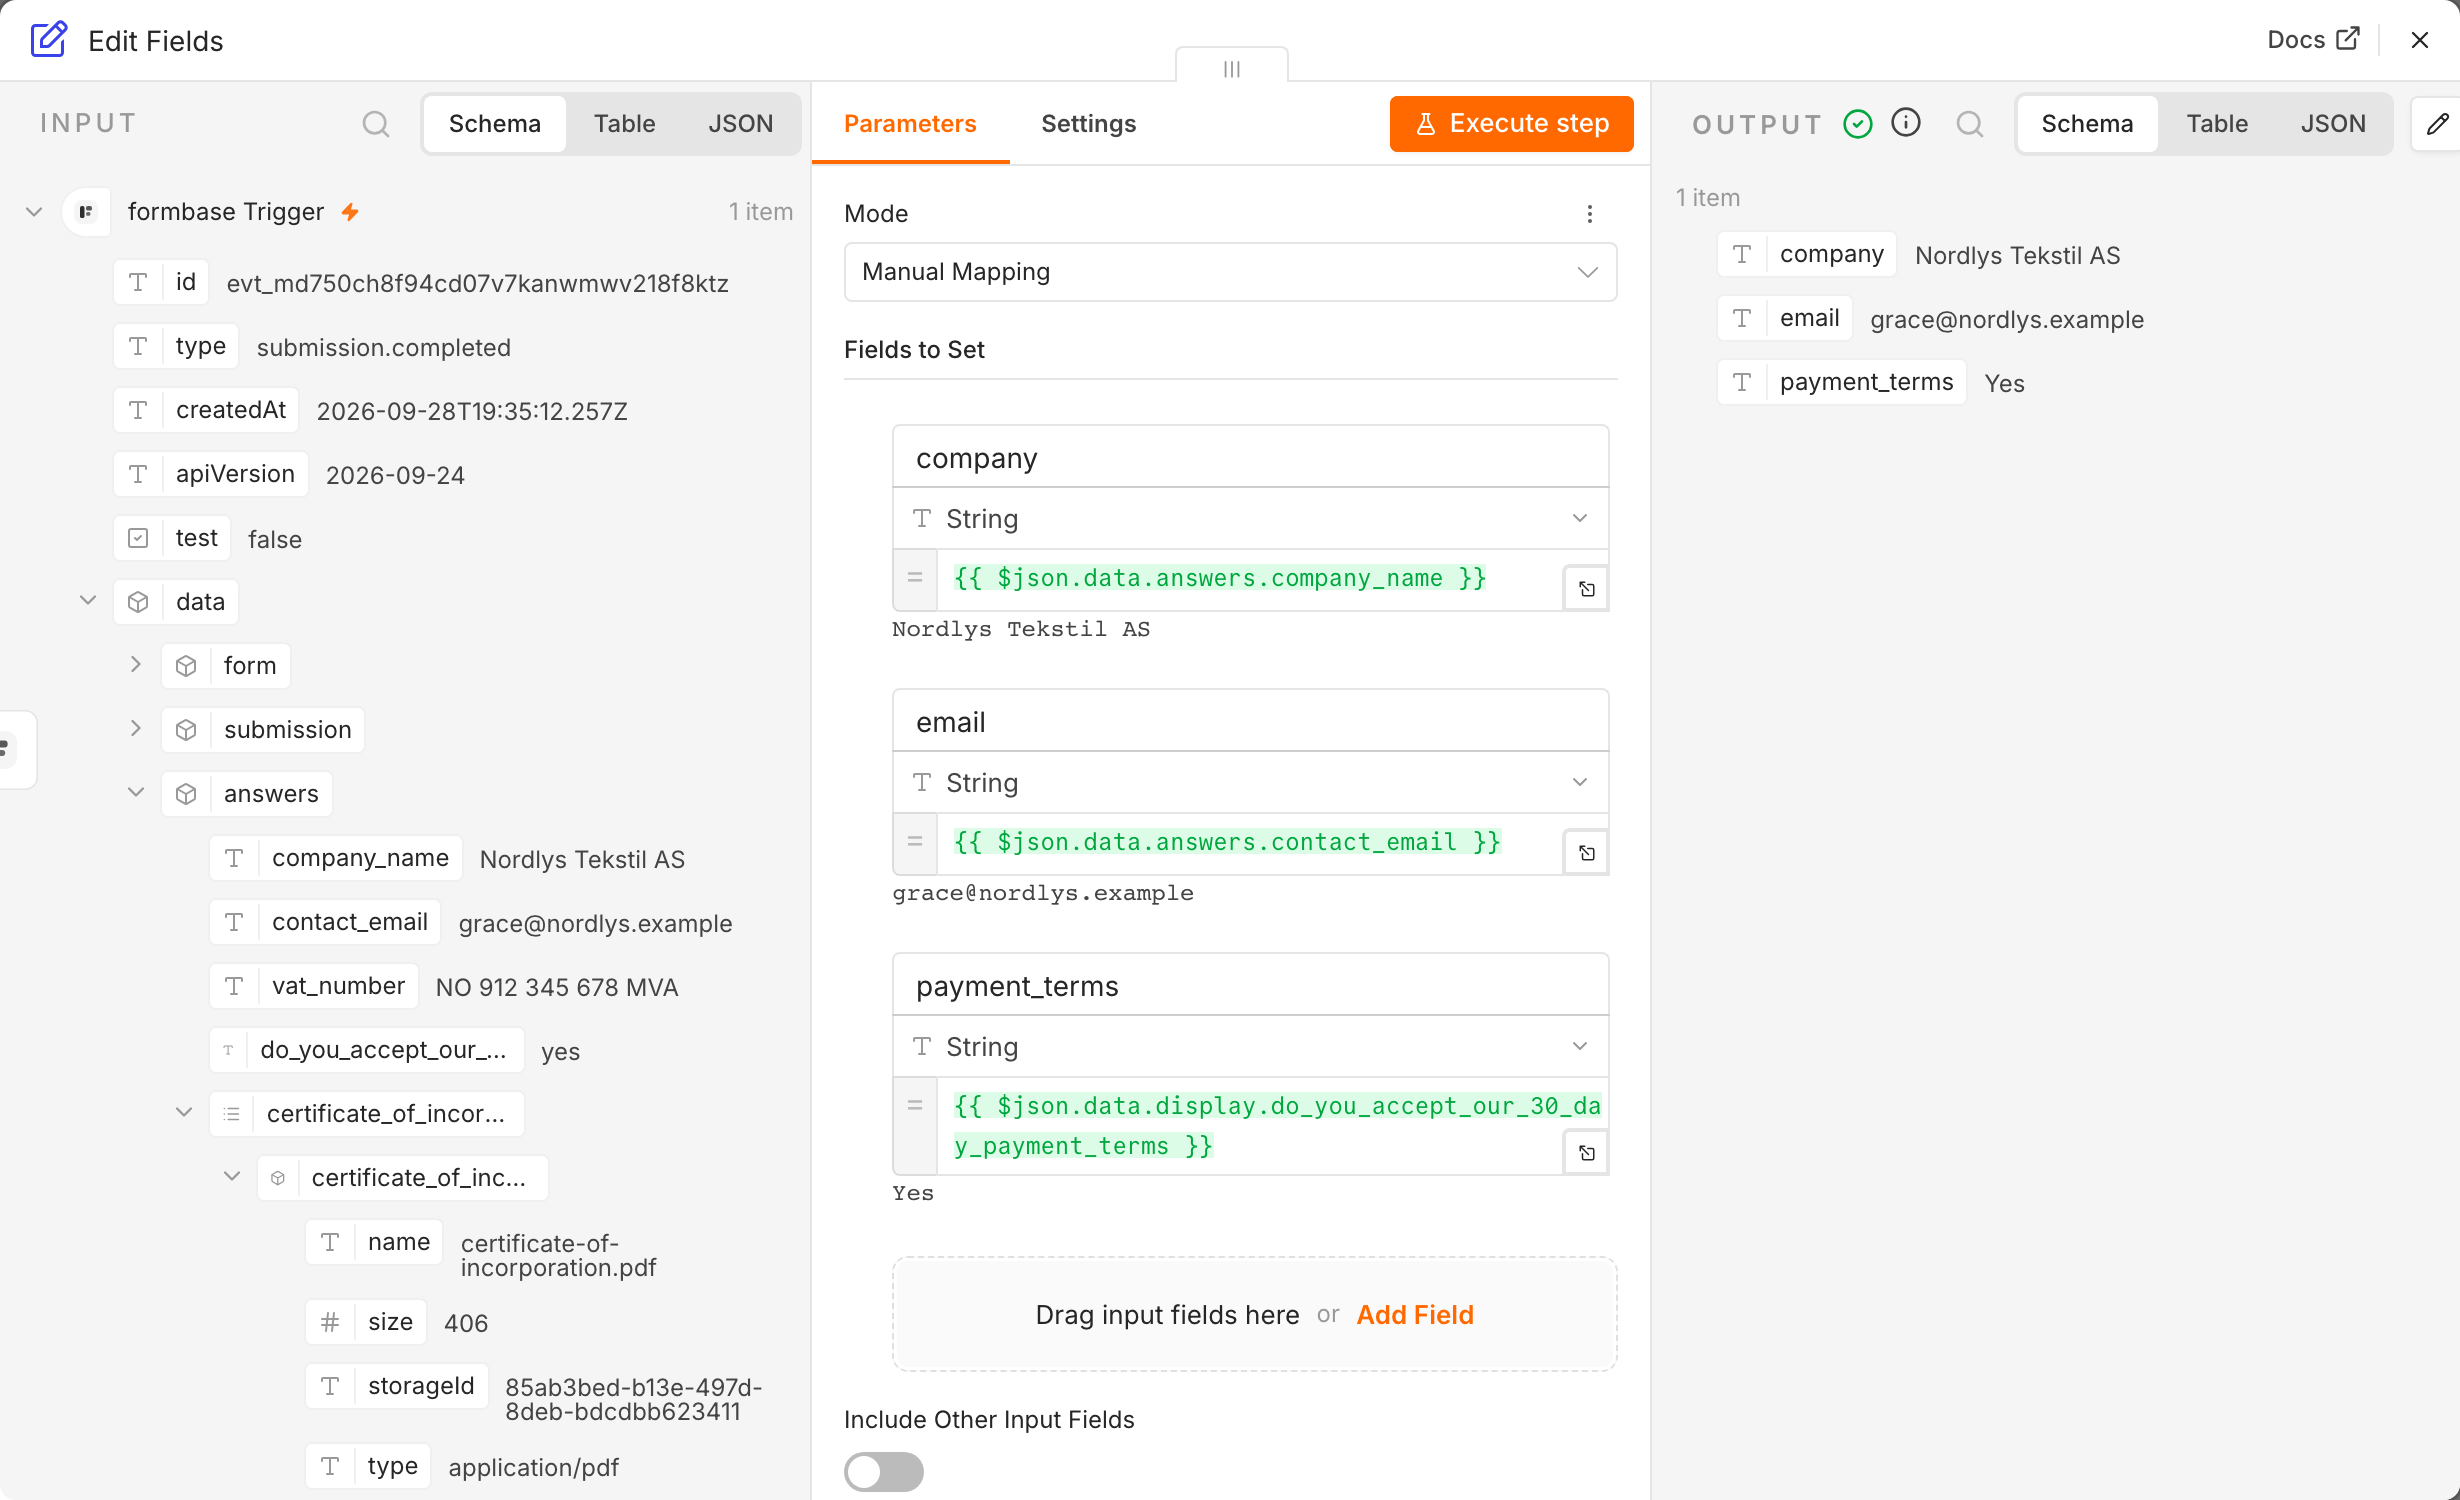Click the output edit pencil icon
Screen dimensions: 2460x1500
coord(2438,124)
